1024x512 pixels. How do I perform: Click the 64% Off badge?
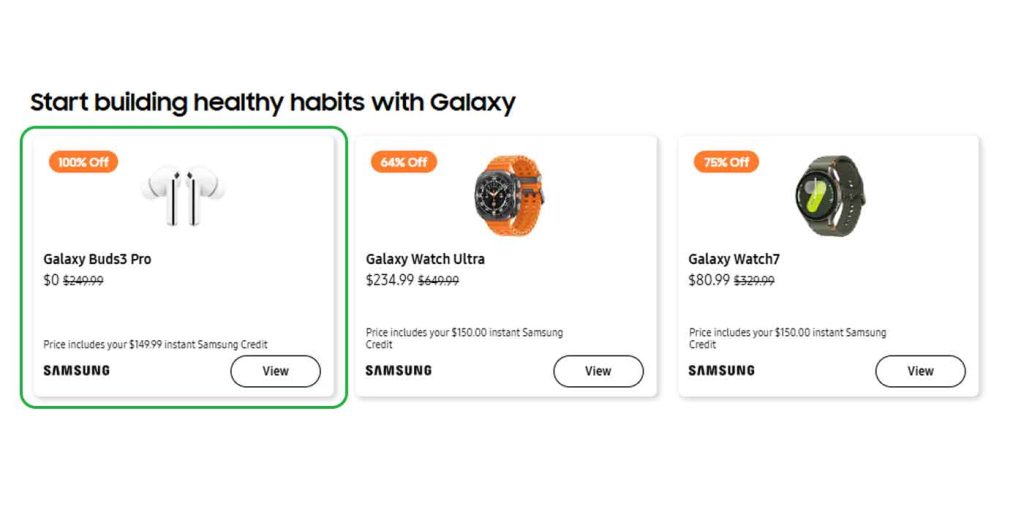click(404, 162)
